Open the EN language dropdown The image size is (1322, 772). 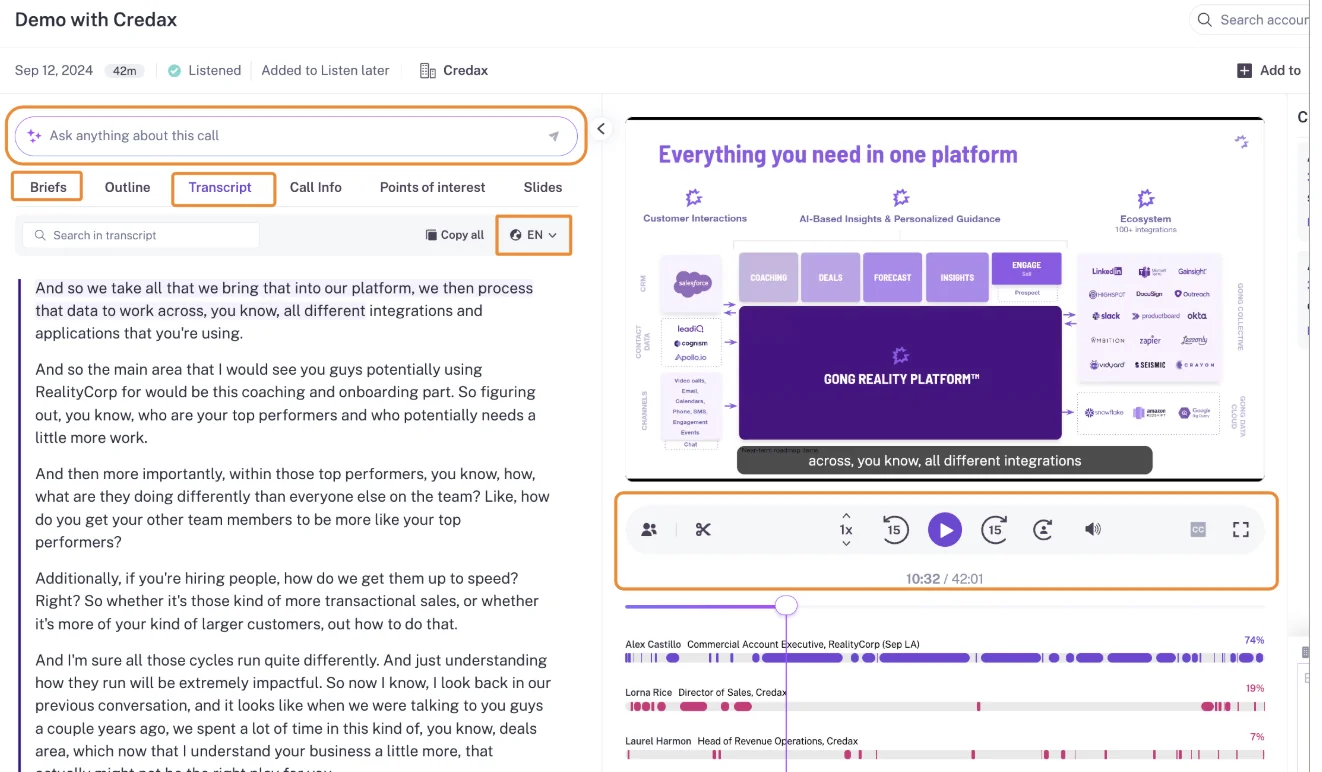click(534, 235)
